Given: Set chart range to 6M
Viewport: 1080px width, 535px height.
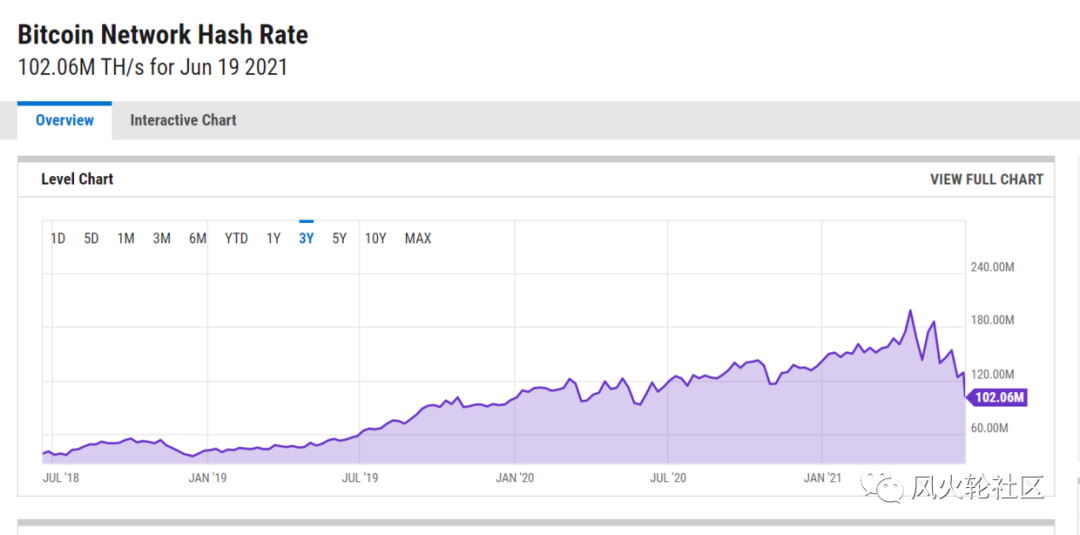Looking at the screenshot, I should pyautogui.click(x=198, y=239).
